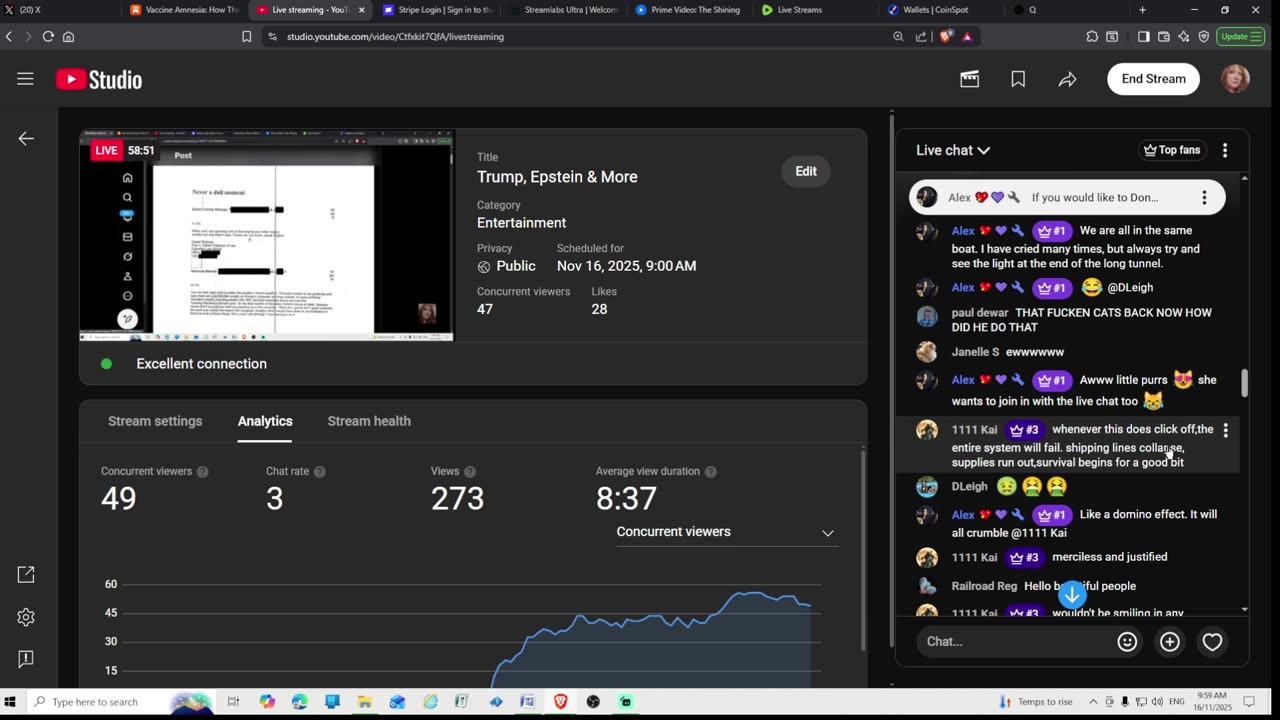Open the Brave Wallet icon
This screenshot has width=1280, height=720.
click(1163, 36)
